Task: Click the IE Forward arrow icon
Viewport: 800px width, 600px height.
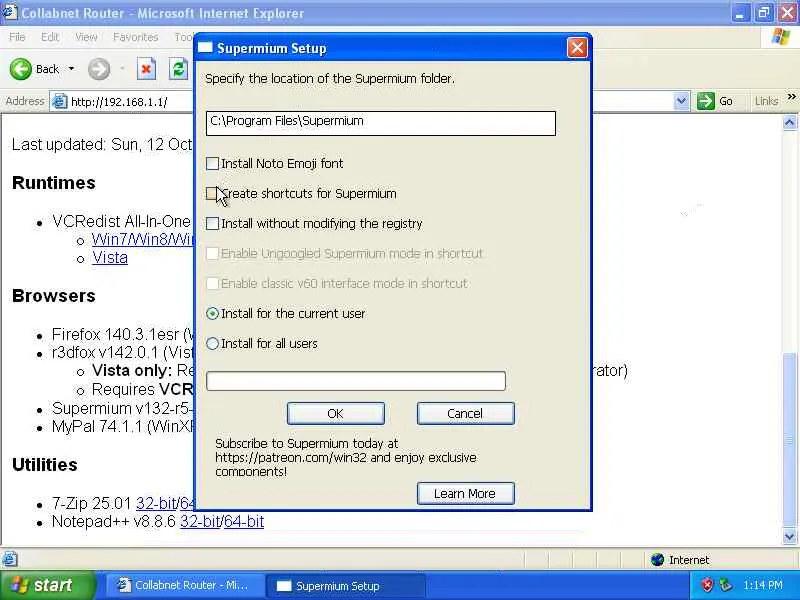Action: (x=98, y=69)
